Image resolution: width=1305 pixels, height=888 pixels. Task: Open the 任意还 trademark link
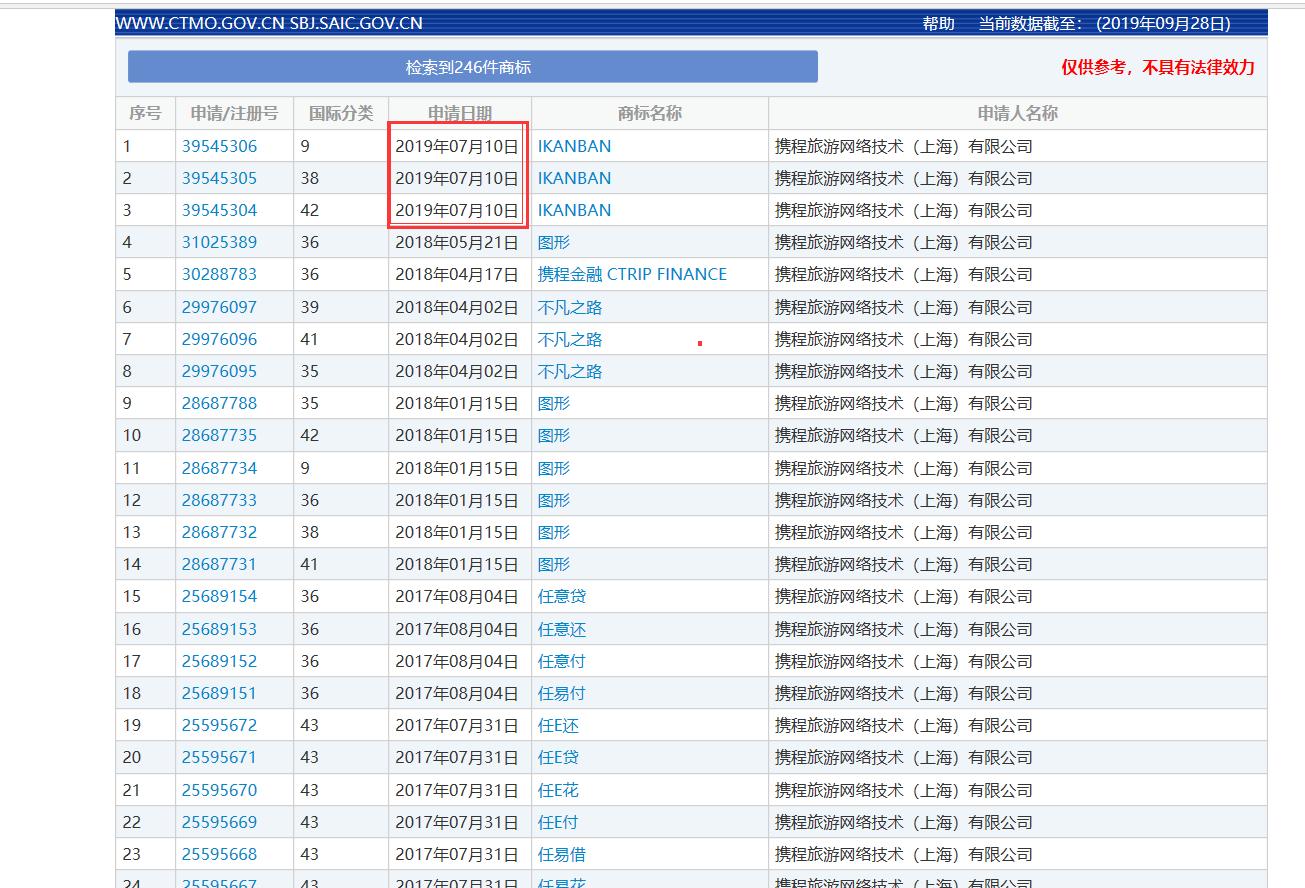[562, 629]
